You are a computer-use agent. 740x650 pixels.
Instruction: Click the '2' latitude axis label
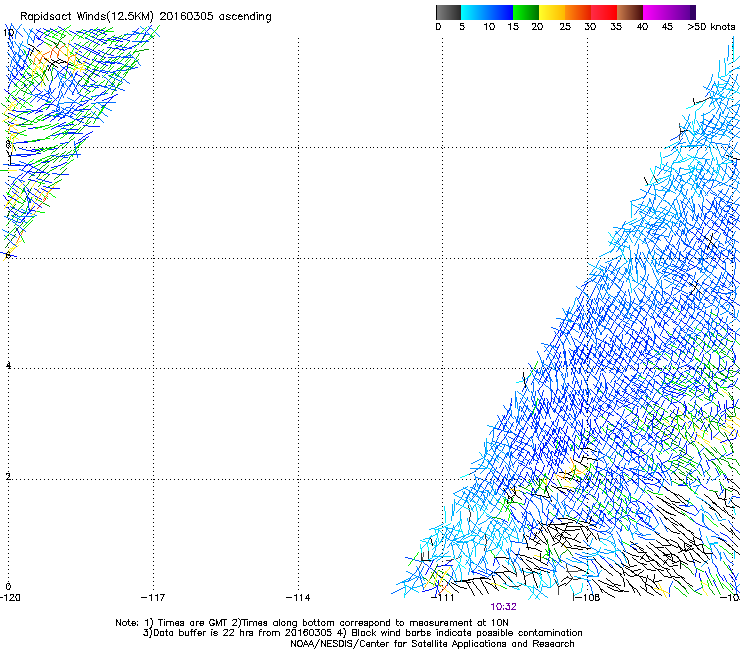tap(8, 476)
